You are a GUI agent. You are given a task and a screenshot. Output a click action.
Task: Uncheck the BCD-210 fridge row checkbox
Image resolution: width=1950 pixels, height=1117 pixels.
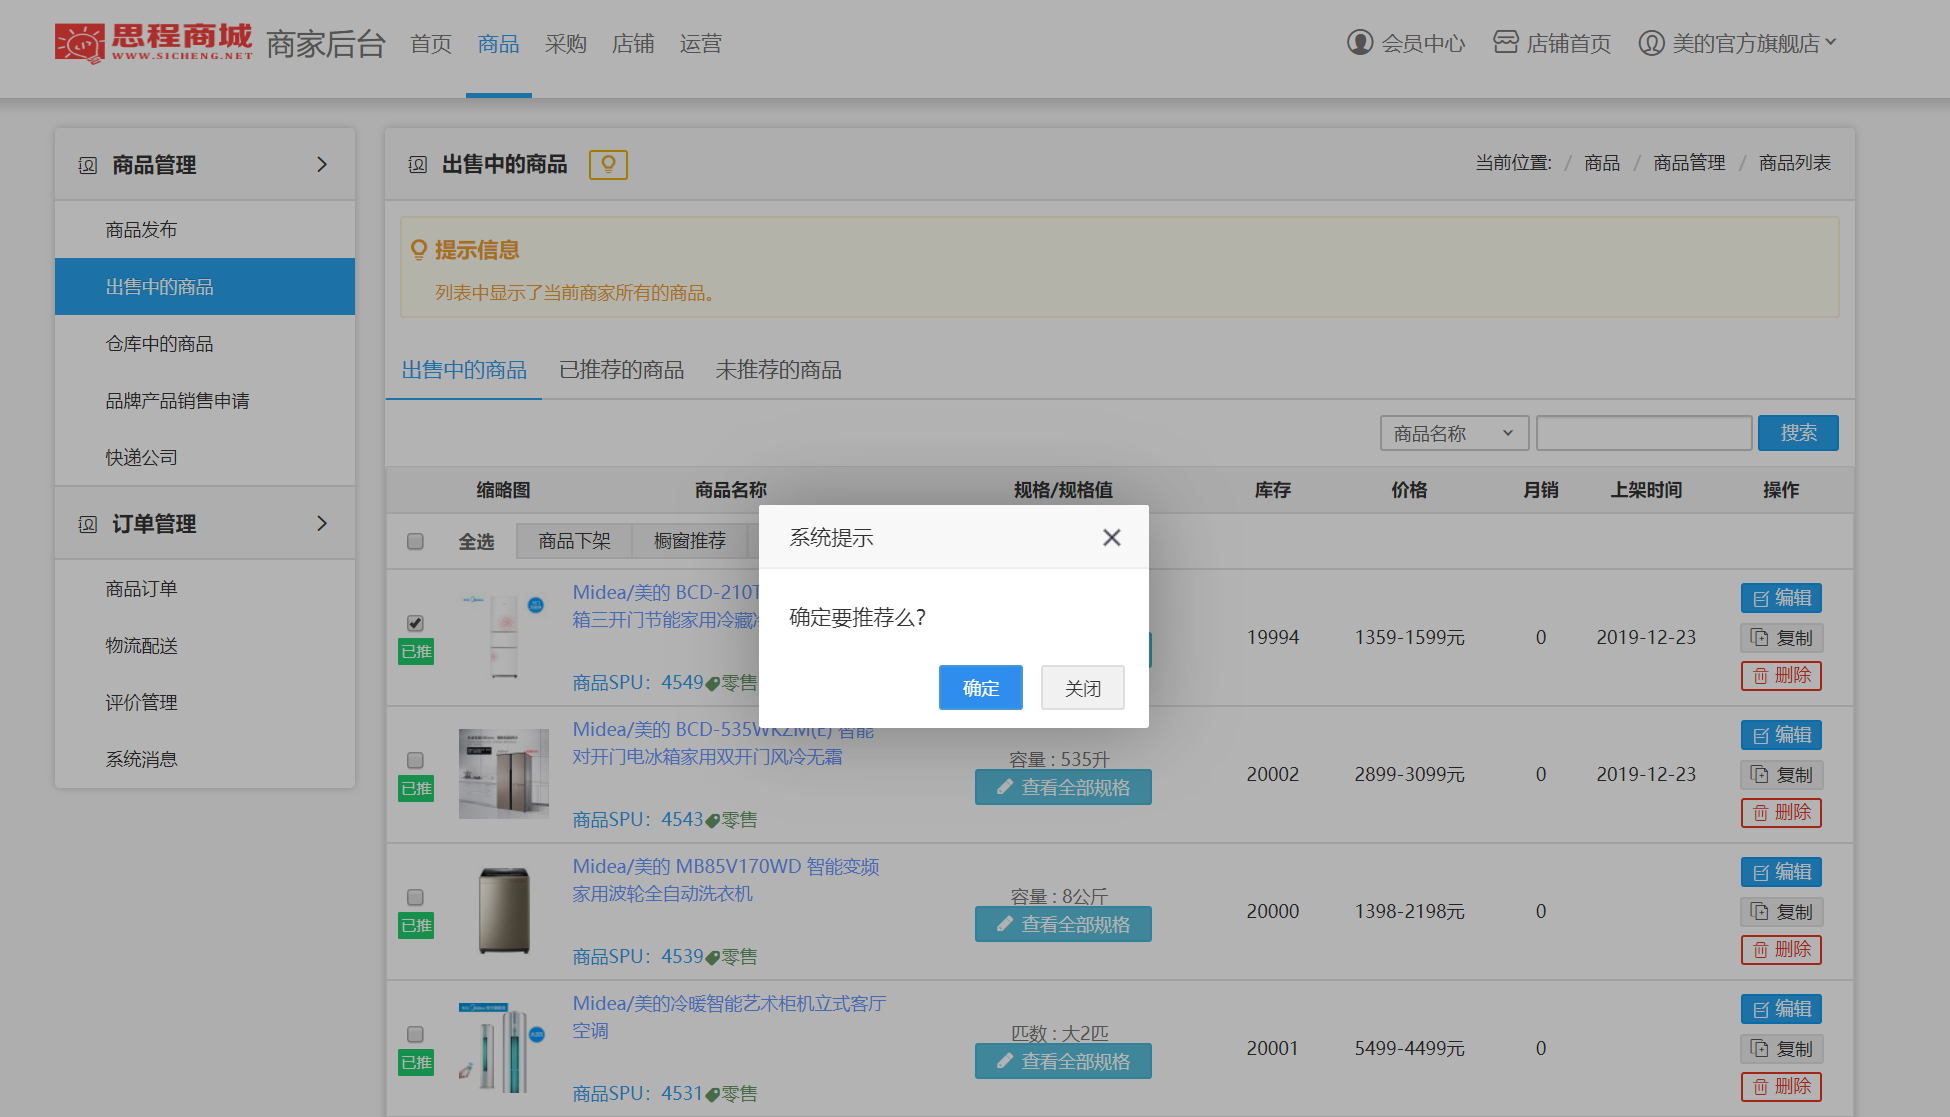[415, 623]
